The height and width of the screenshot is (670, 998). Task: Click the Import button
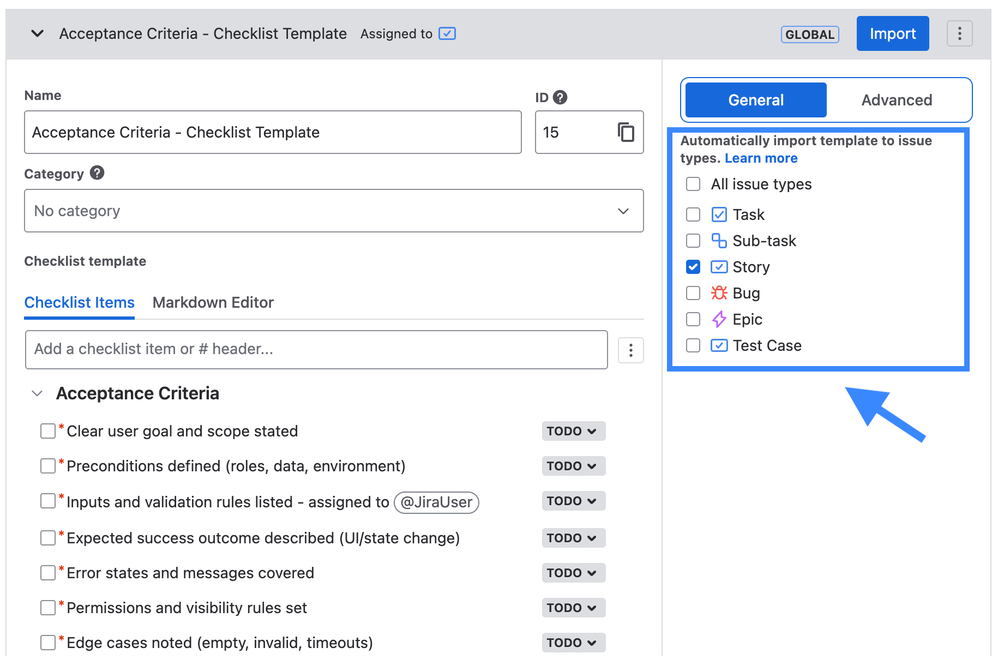(892, 33)
